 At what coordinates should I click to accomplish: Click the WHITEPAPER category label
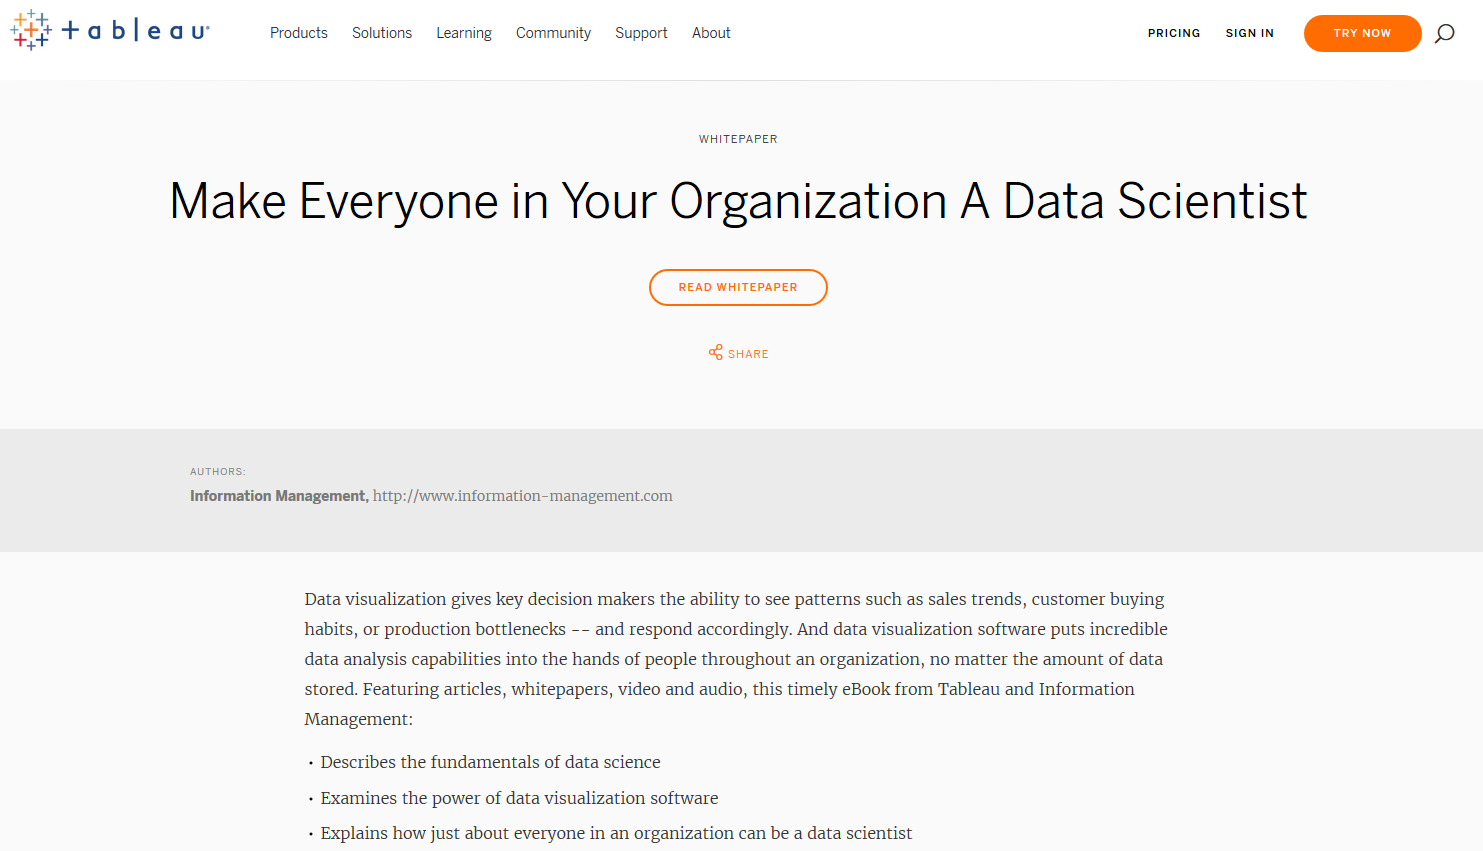(738, 139)
